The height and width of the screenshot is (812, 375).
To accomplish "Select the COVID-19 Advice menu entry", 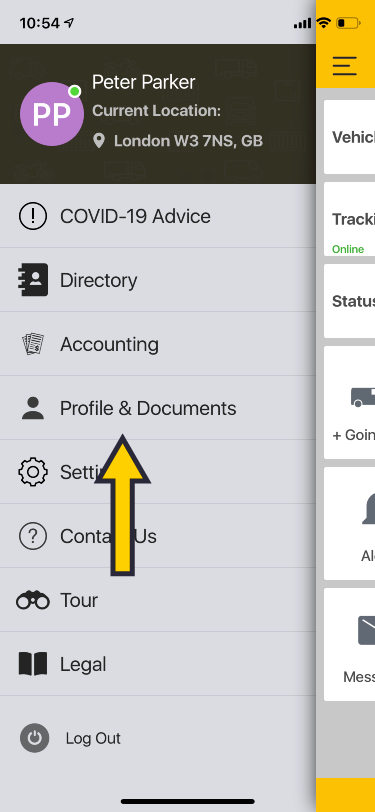I will click(158, 216).
